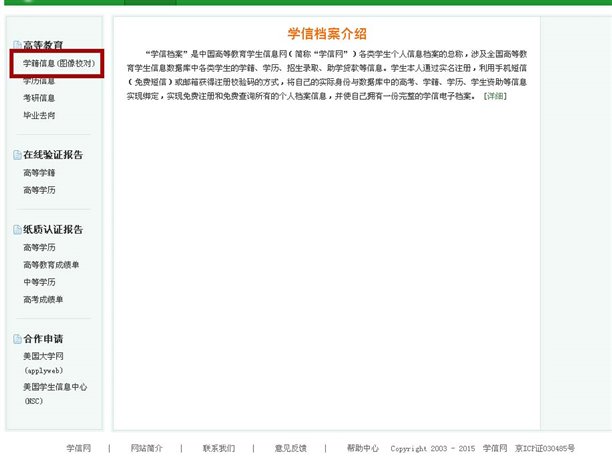The width and height of the screenshot is (612, 471).
Task: Go to 毕业去向 in sidebar
Action: [39, 116]
